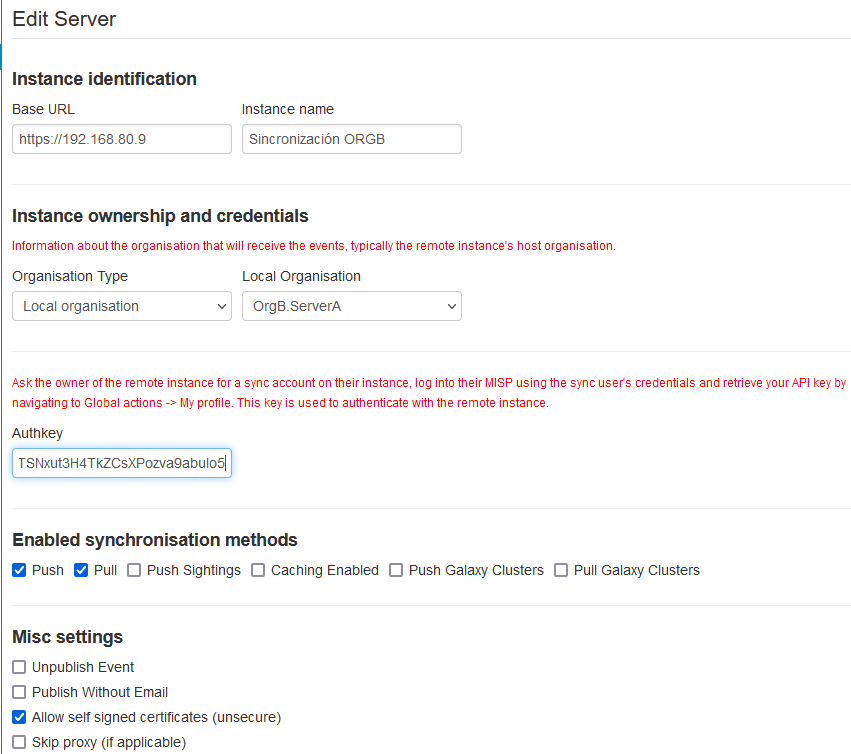Expand the Local Organisation dropdown
The width and height of the screenshot is (851, 754).
(x=351, y=306)
